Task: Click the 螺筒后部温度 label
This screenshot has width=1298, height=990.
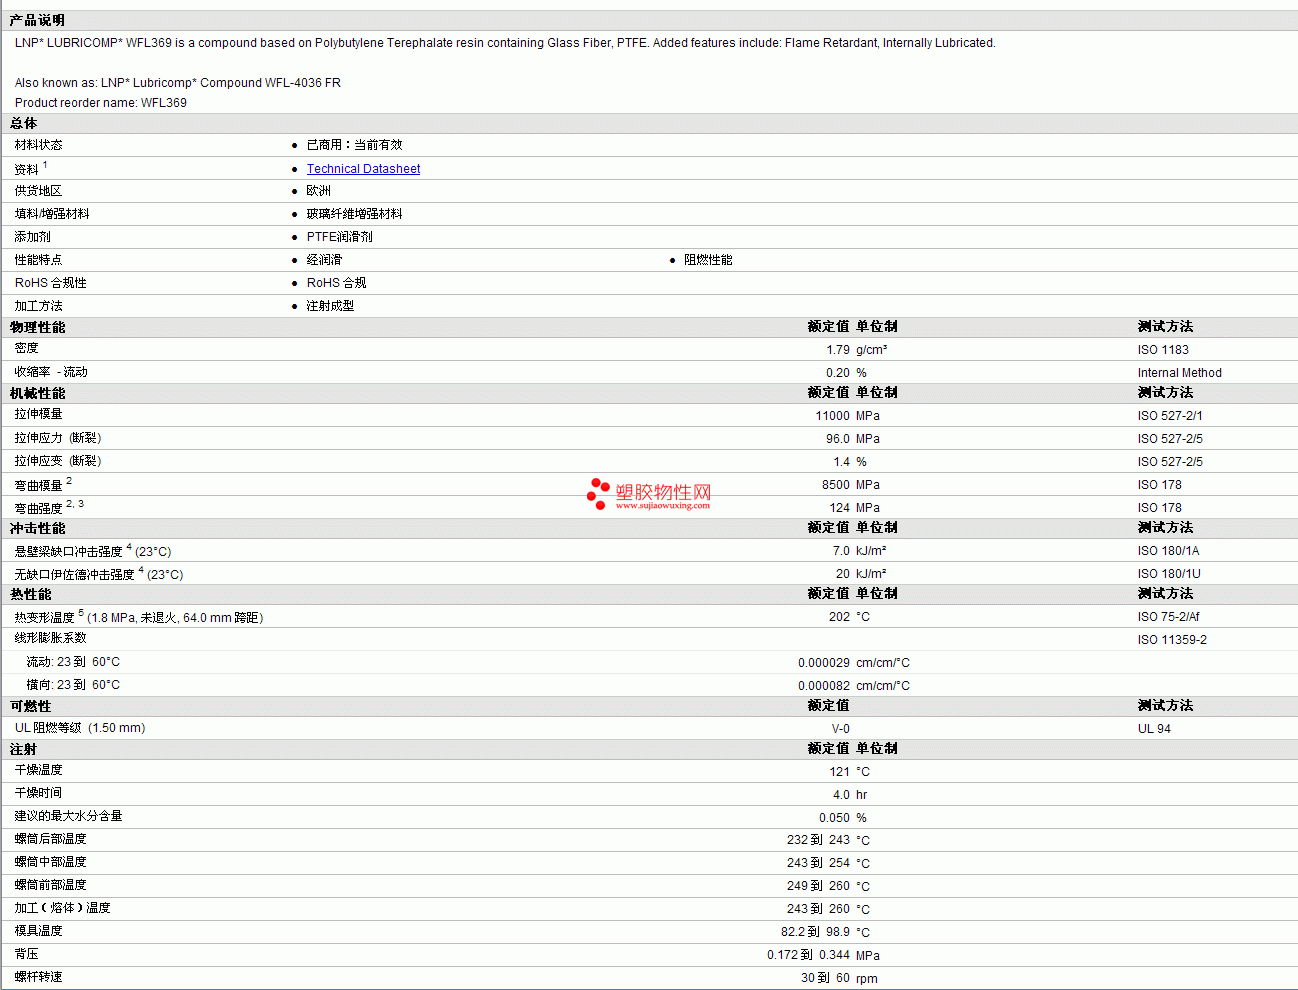Action: coord(50,839)
